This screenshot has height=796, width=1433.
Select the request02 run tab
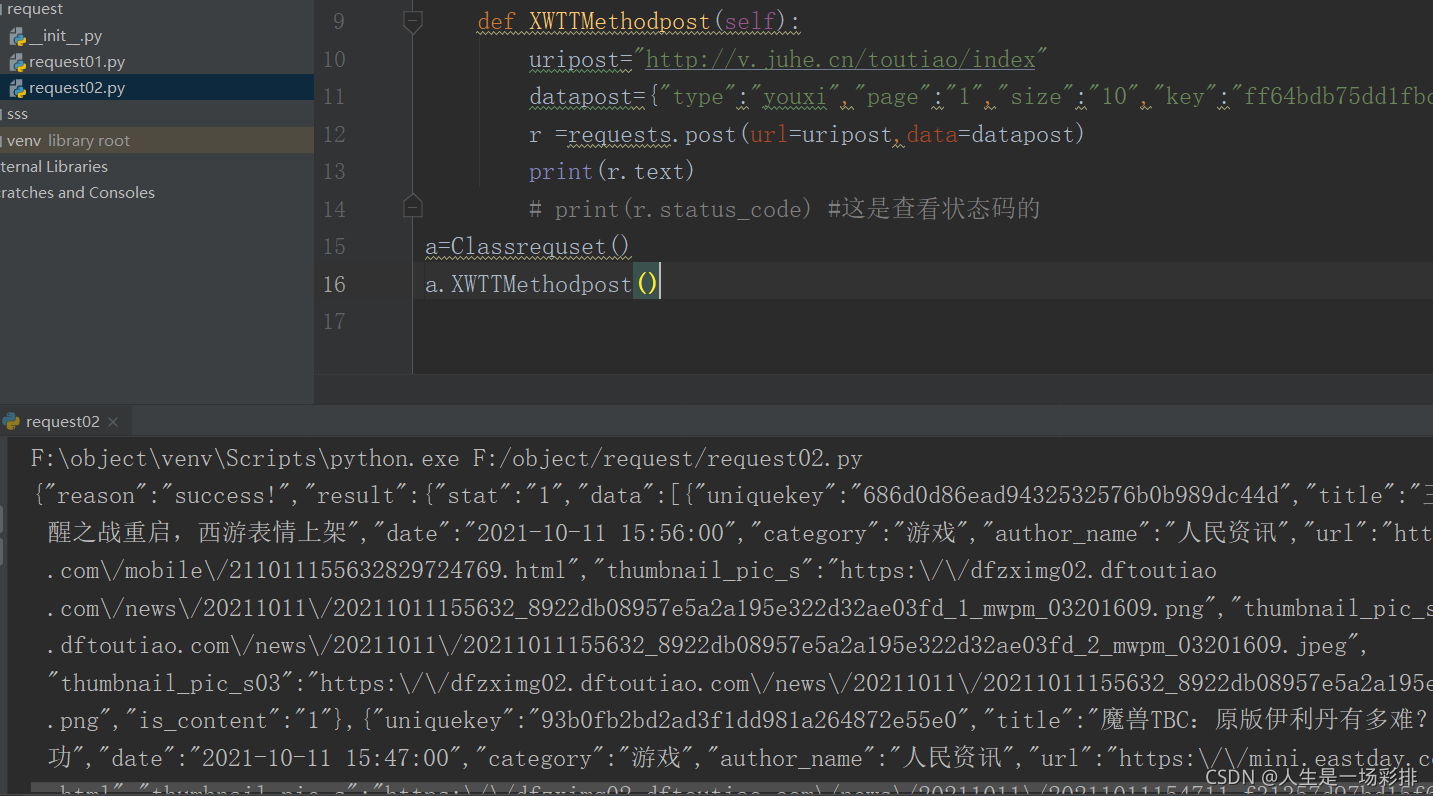[x=63, y=422]
